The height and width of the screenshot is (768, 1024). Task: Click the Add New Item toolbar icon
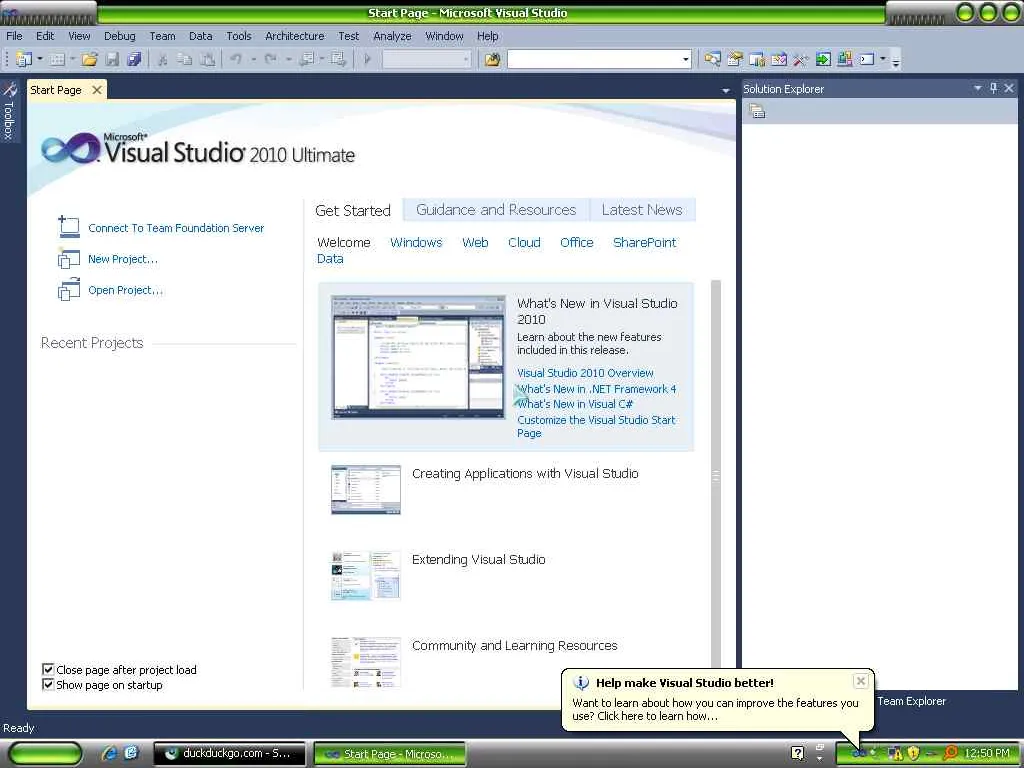pos(57,59)
